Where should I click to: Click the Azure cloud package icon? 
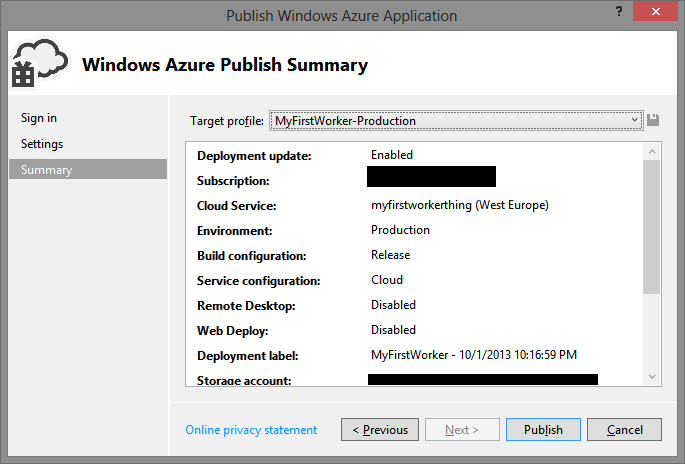(40, 63)
